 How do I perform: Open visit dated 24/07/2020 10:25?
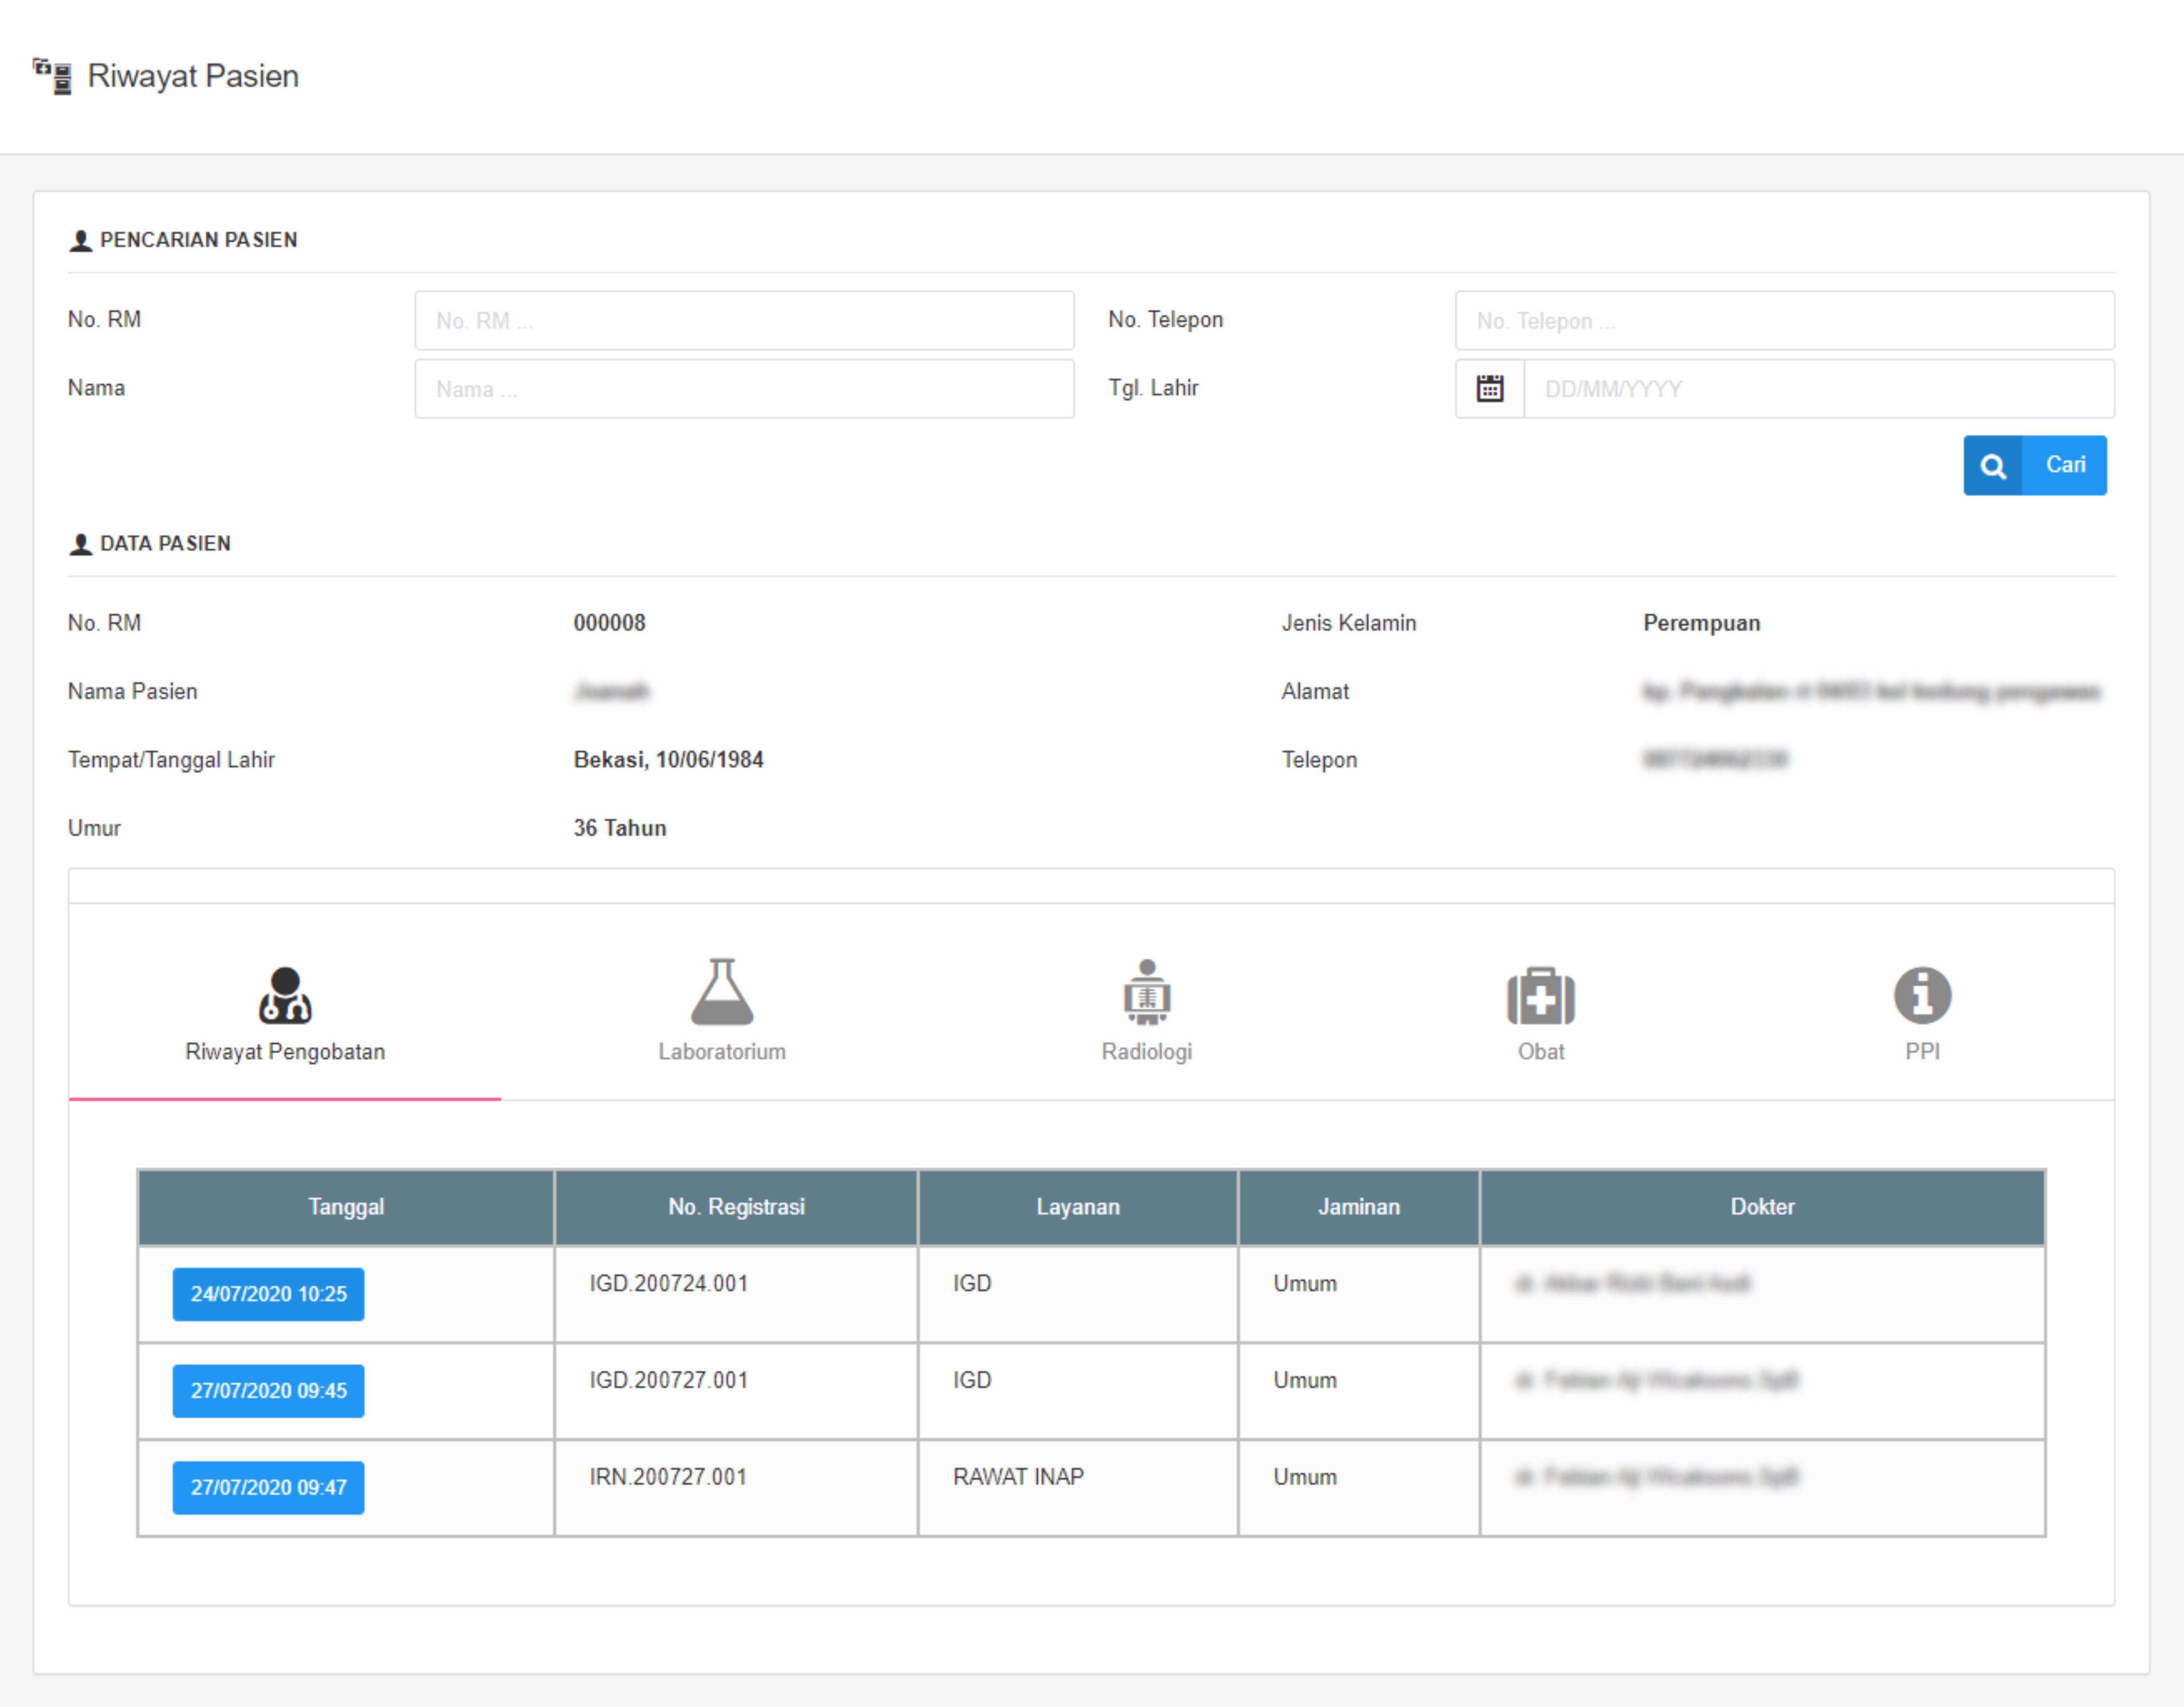(268, 1294)
